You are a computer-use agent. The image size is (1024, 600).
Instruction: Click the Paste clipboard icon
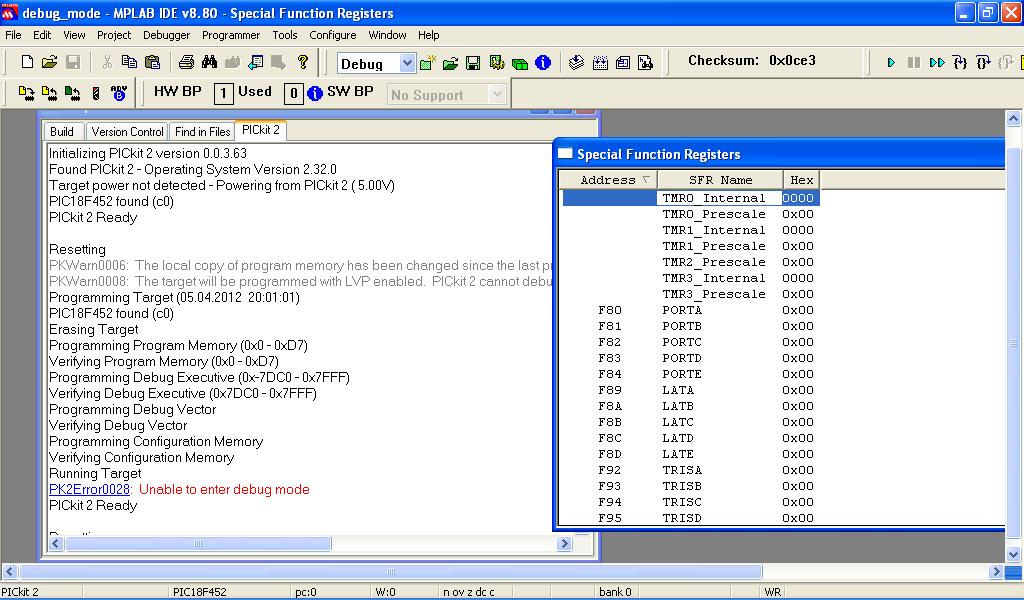(153, 62)
